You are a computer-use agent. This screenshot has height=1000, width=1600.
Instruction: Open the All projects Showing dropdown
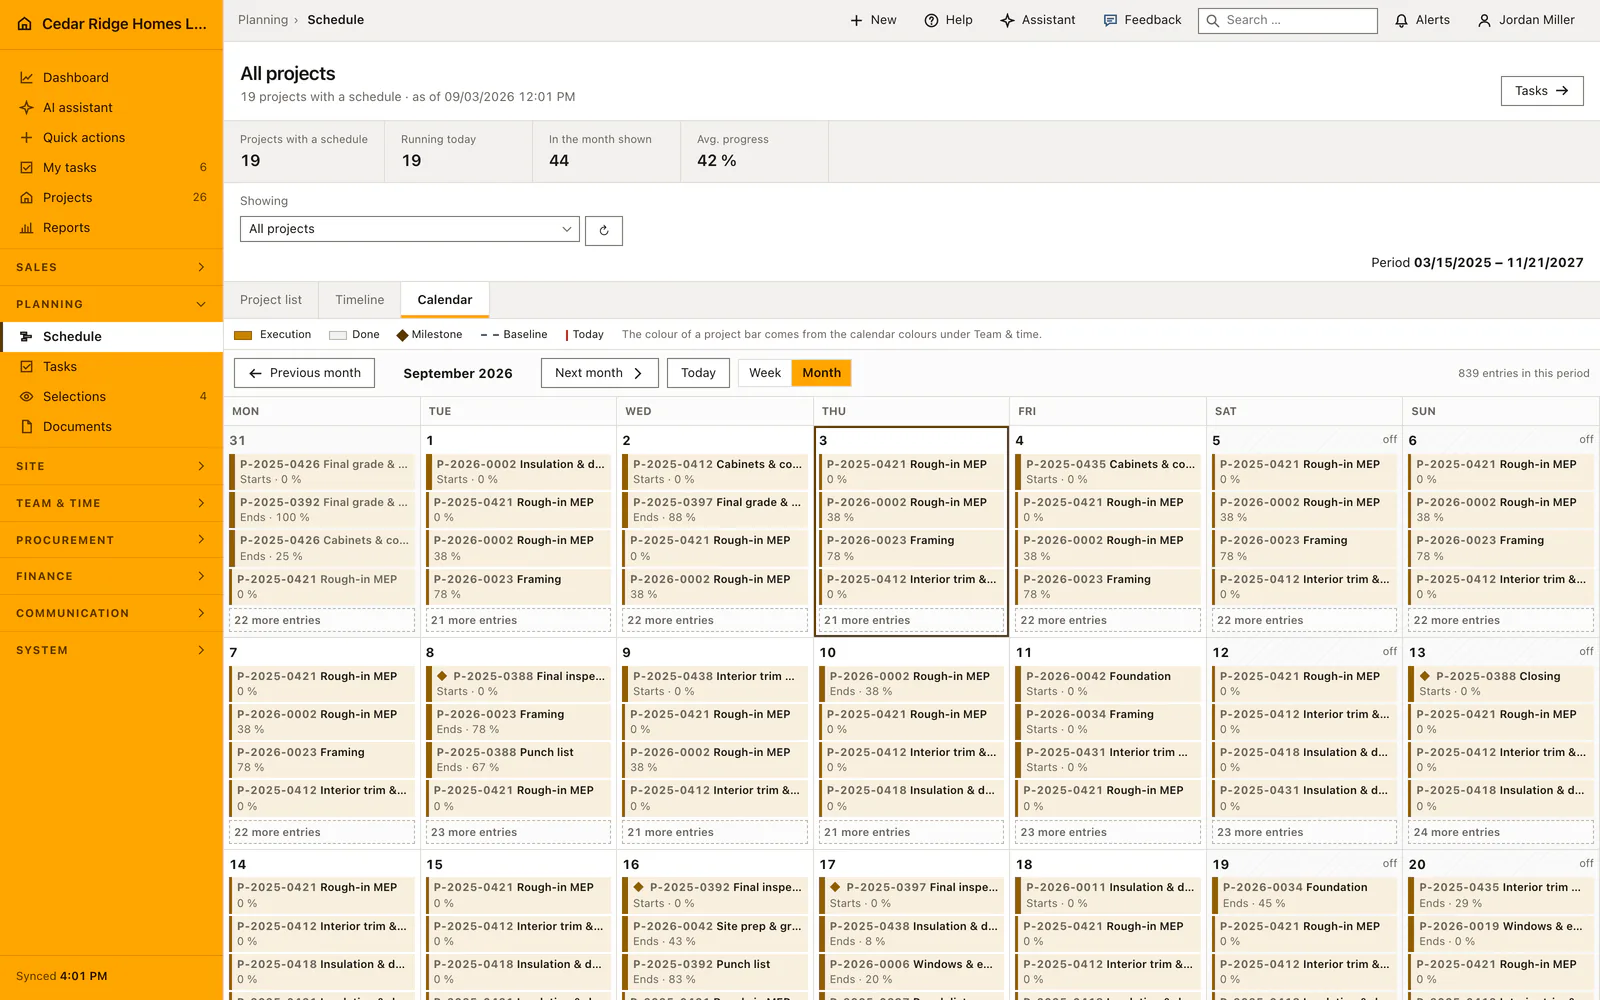coord(410,229)
